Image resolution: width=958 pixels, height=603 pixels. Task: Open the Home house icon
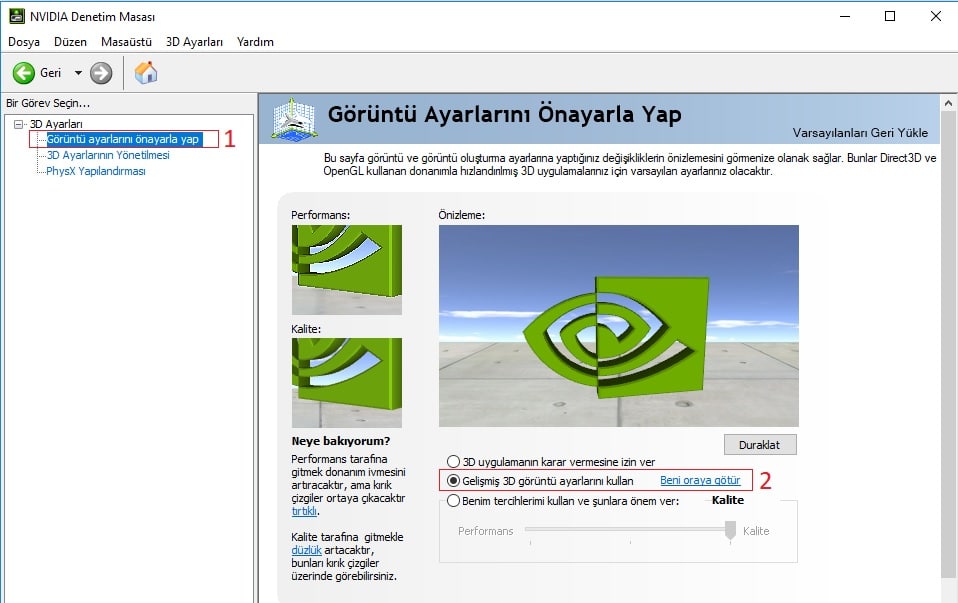click(146, 72)
